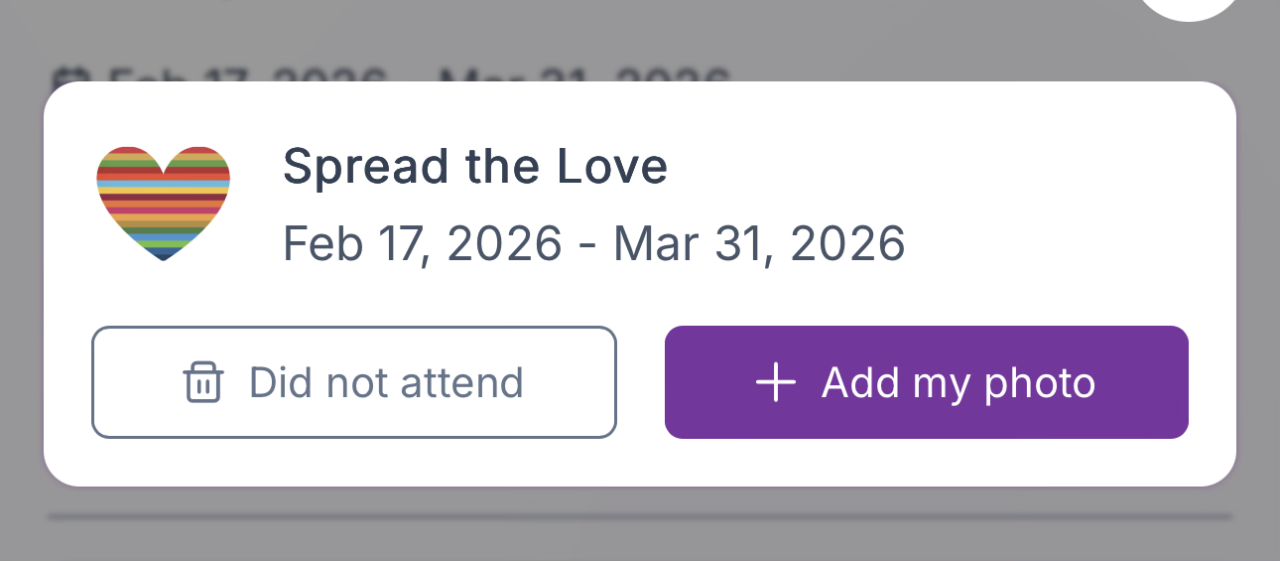Open the Spread the Love event heart badge
The height and width of the screenshot is (561, 1280).
coord(163,203)
